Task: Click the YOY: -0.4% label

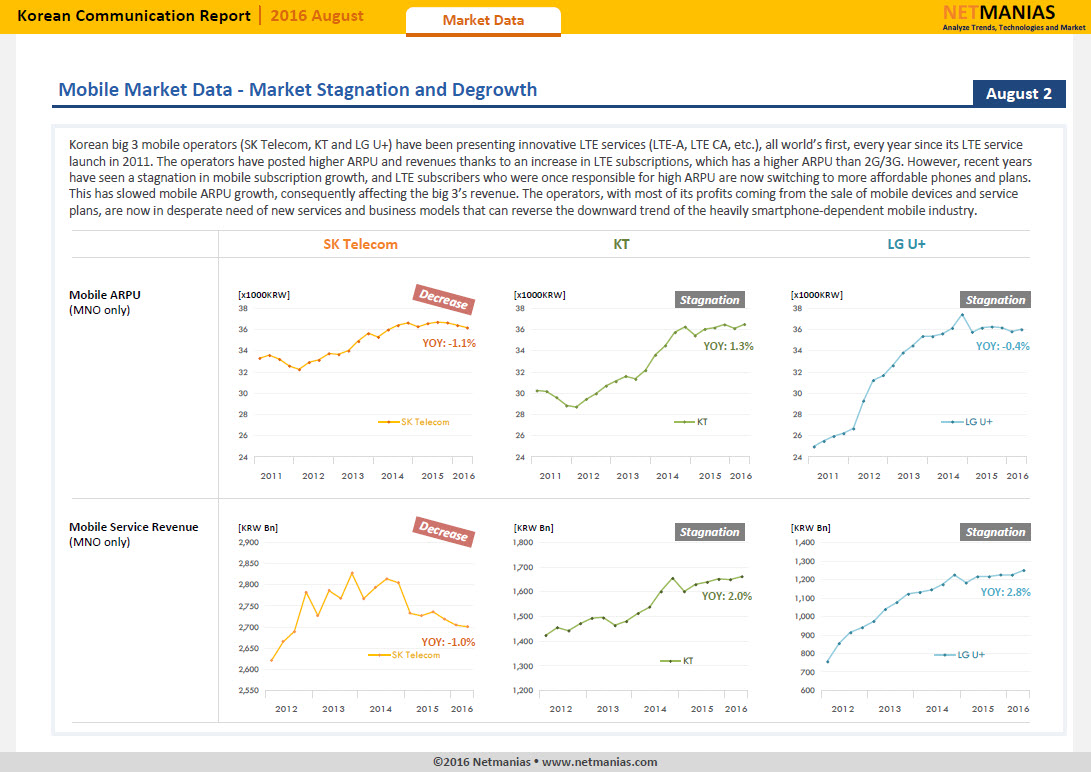Action: click(1003, 346)
